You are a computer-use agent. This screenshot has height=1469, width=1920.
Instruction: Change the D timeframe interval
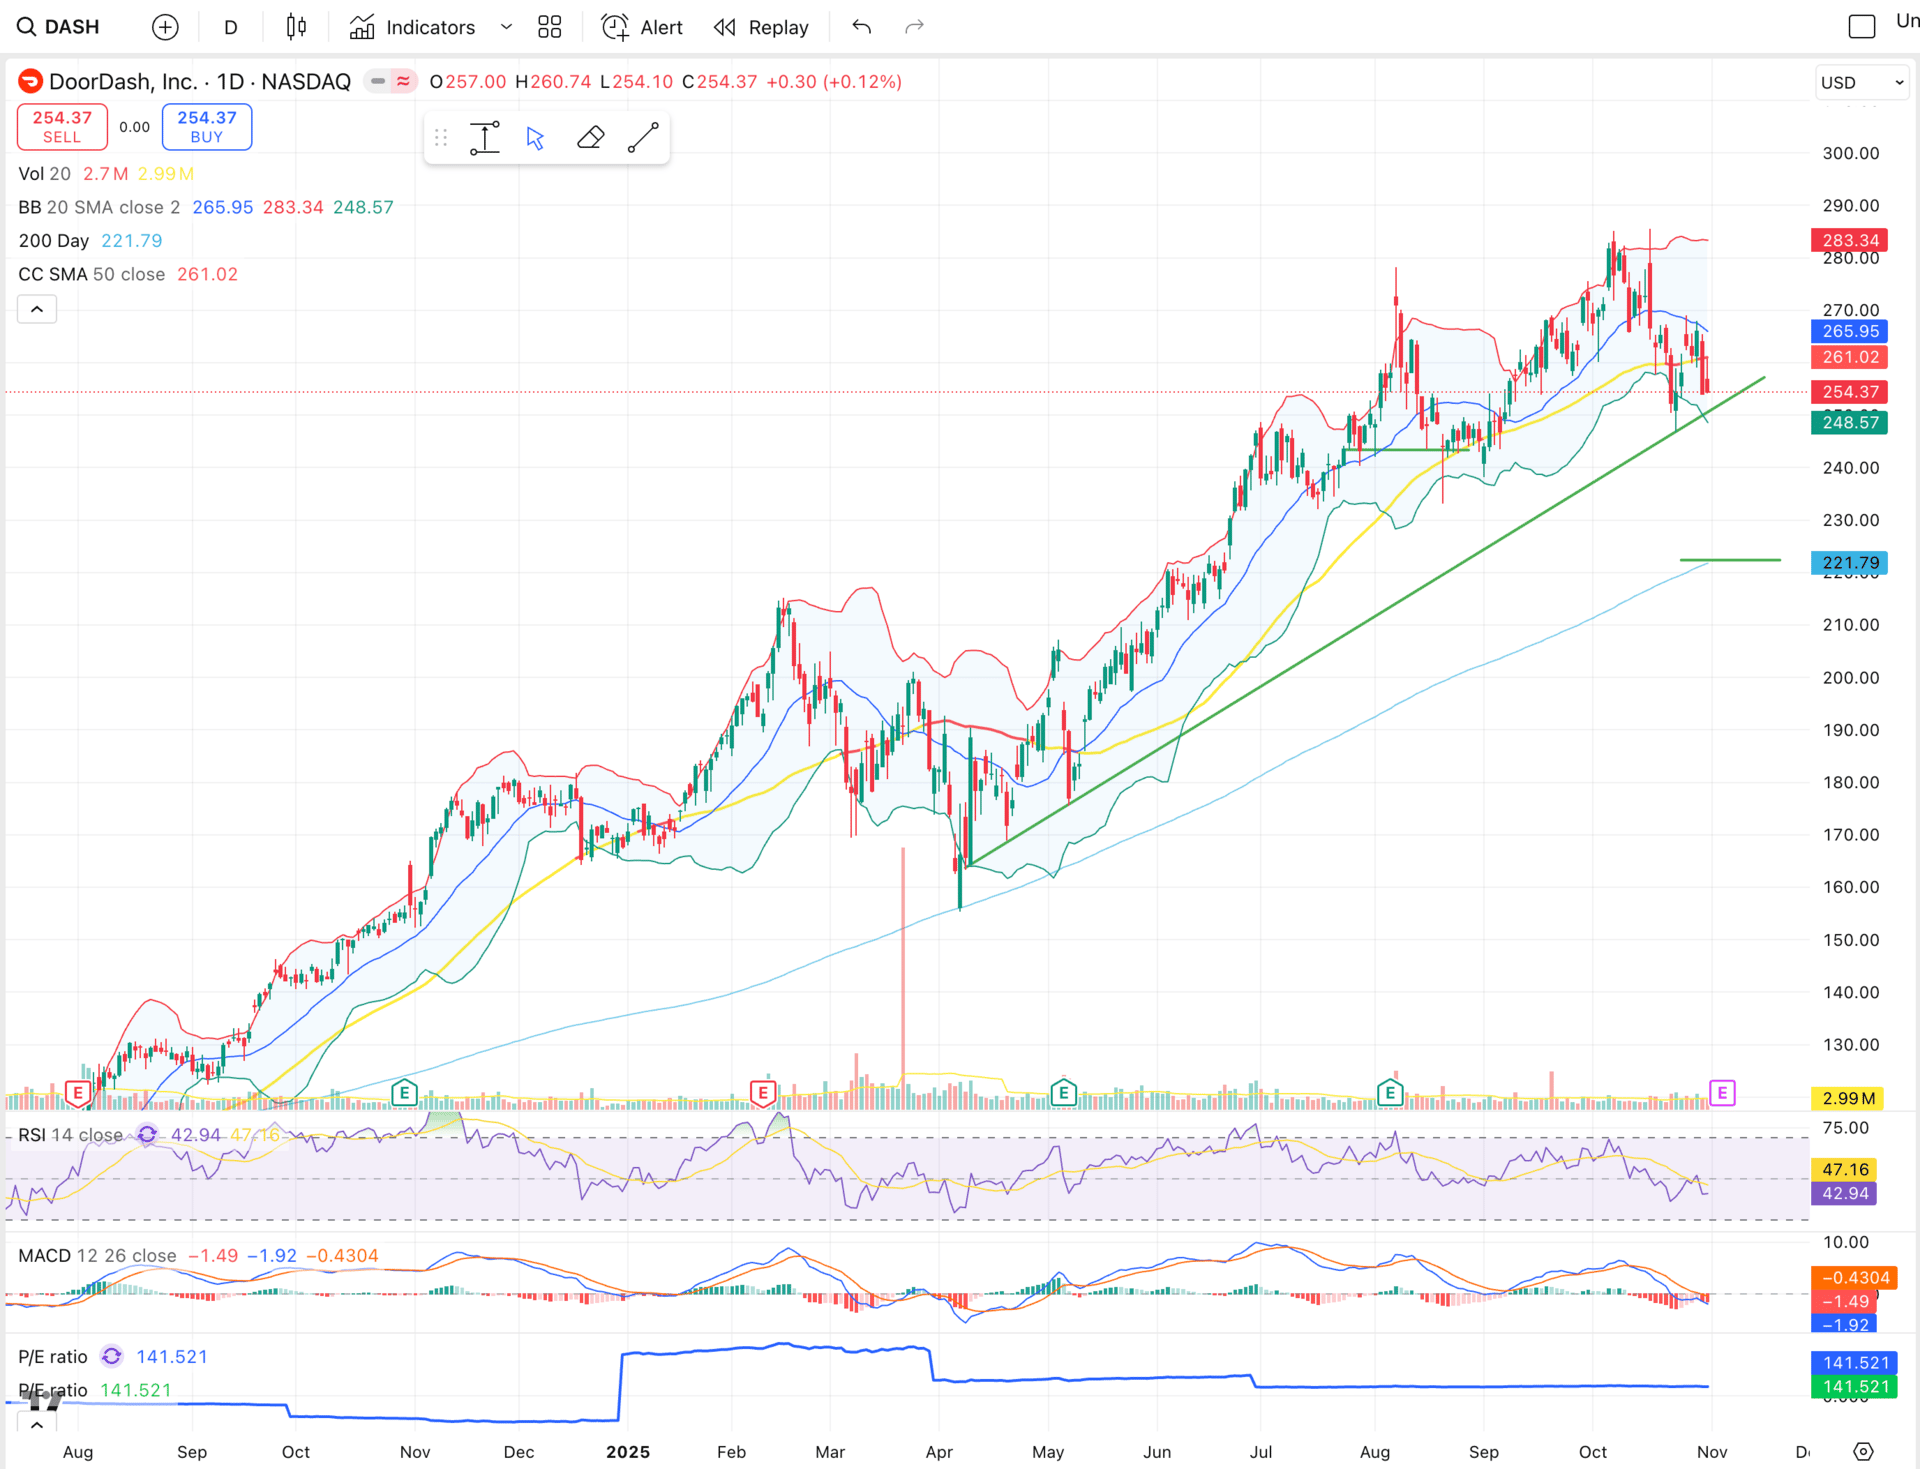coord(231,27)
